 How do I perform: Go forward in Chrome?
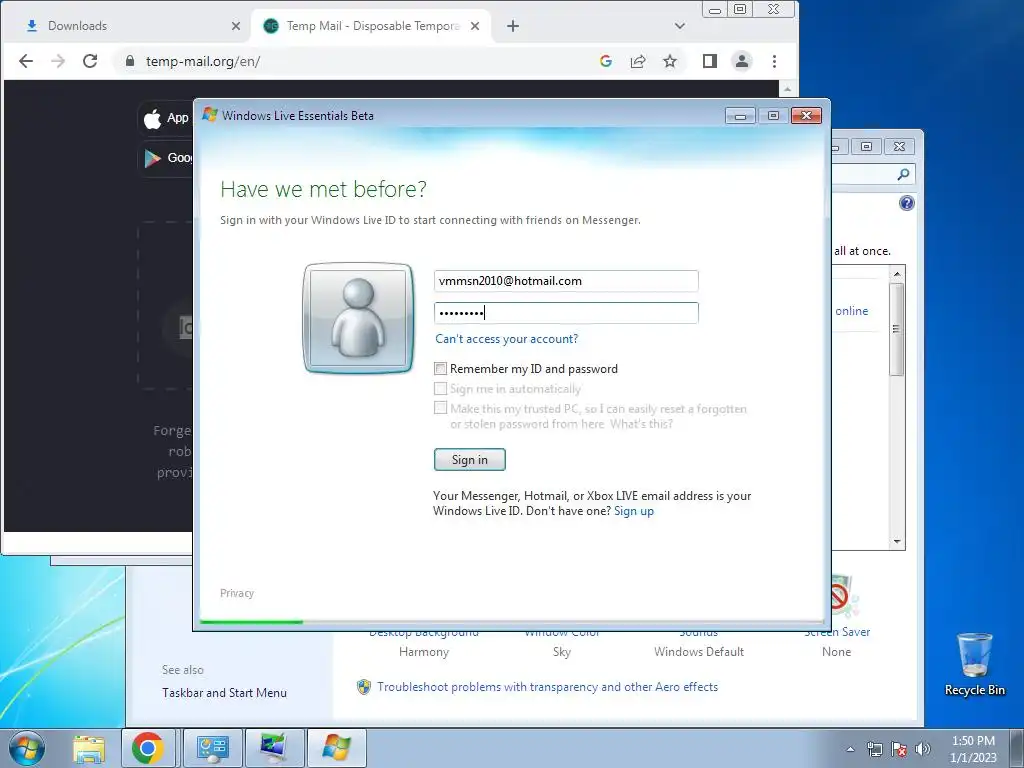pos(58,61)
